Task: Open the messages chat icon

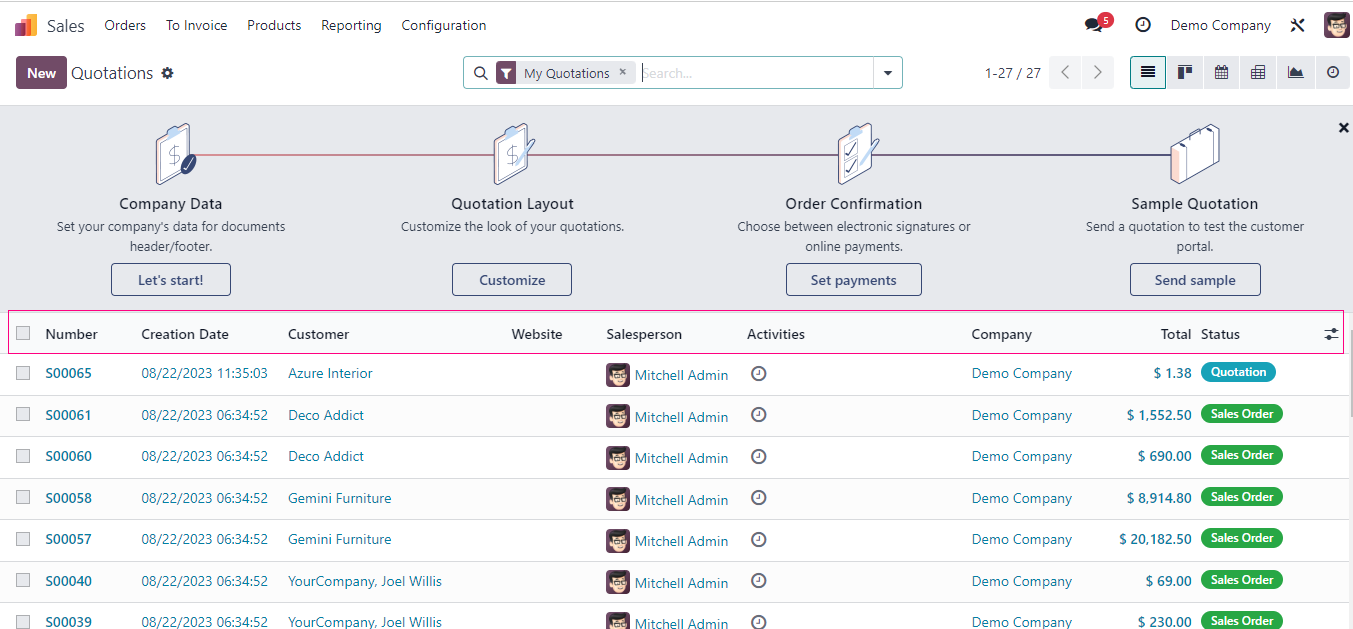Action: click(1094, 25)
